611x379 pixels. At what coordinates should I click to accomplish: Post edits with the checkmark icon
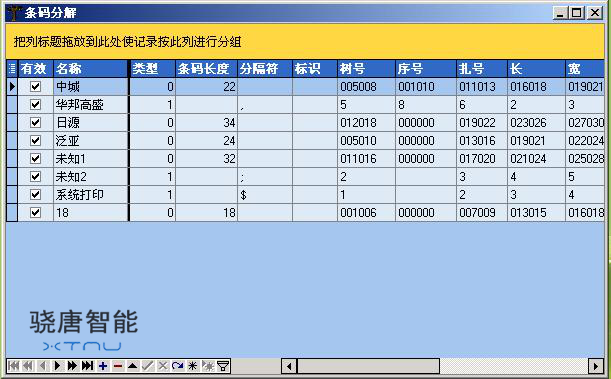(148, 366)
